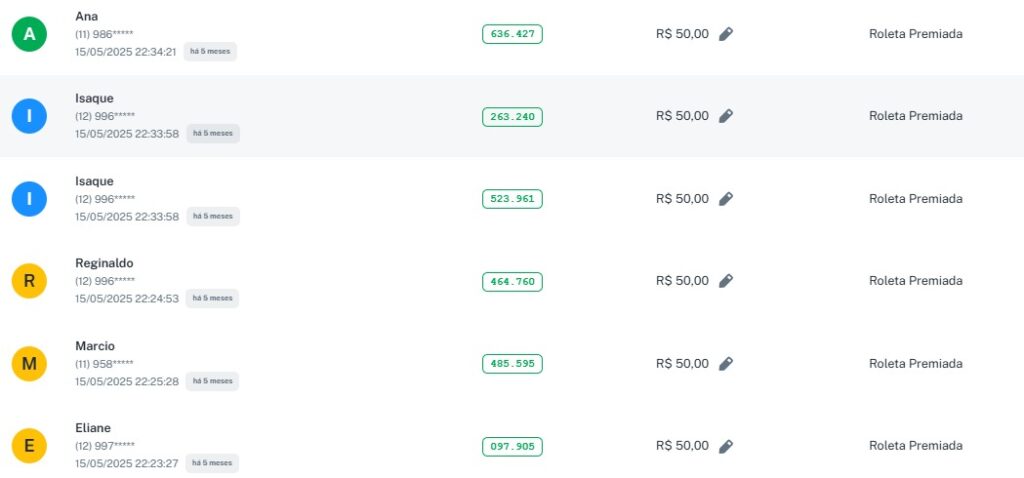This screenshot has height=478, width=1024.
Task: Click Eliane's yellow "E" avatar
Action: pyautogui.click(x=29, y=446)
